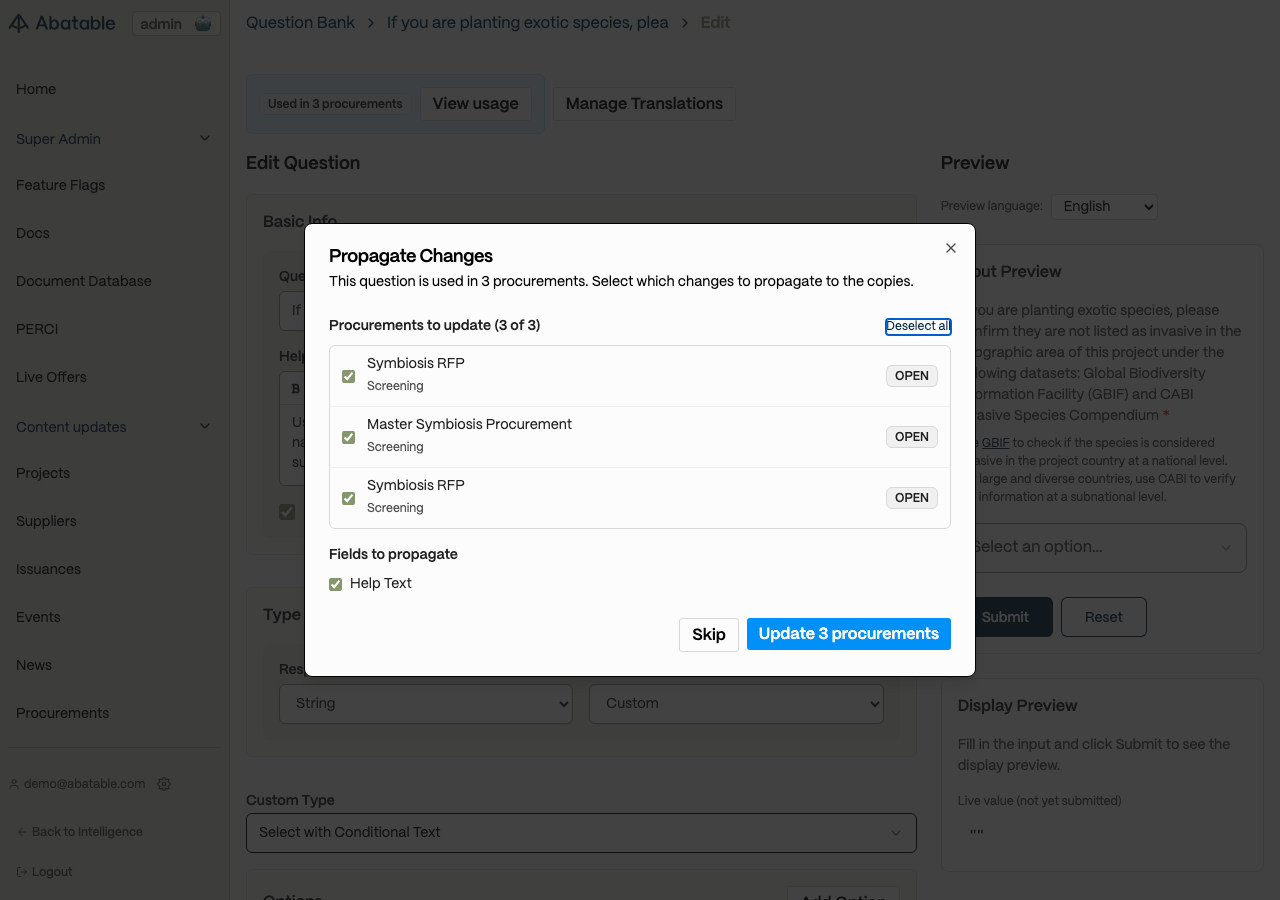This screenshot has height=900, width=1280.
Task: Click the Logout icon in sidebar
Action: point(22,872)
